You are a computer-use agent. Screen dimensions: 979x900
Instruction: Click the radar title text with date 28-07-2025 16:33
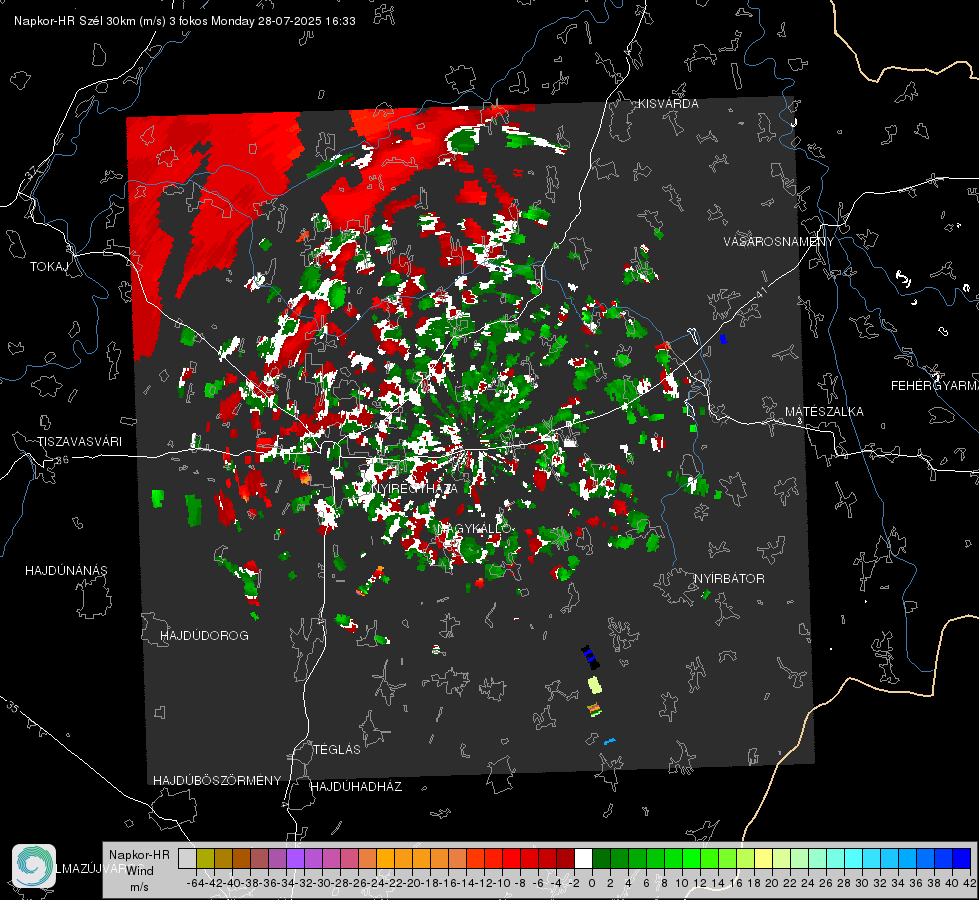[x=185, y=21]
